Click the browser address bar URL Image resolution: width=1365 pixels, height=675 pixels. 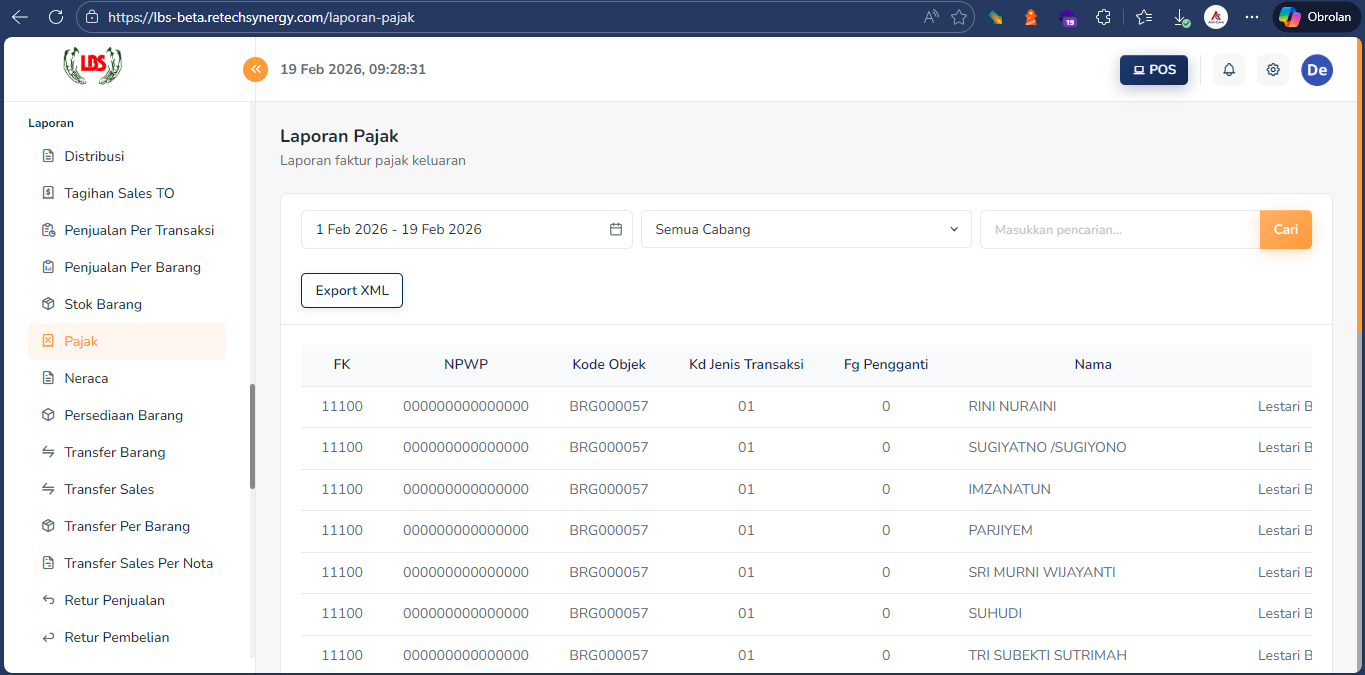tap(261, 17)
